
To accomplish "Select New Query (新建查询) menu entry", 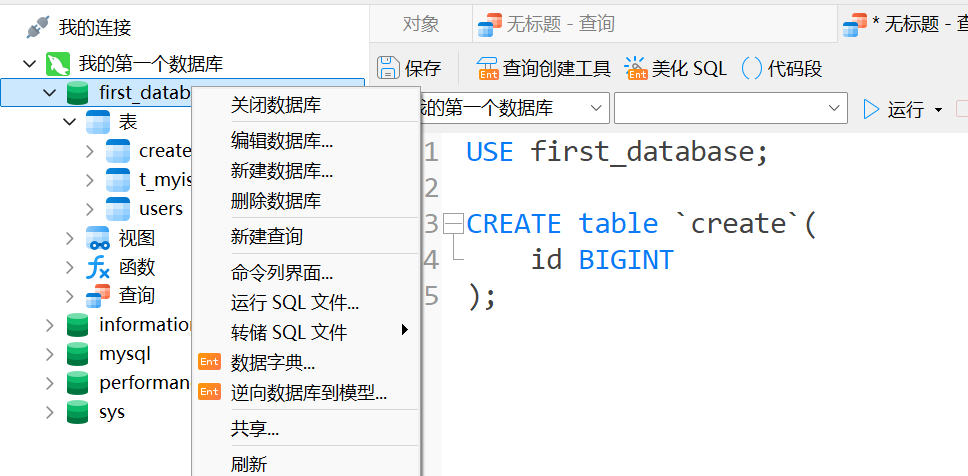I will [267, 237].
